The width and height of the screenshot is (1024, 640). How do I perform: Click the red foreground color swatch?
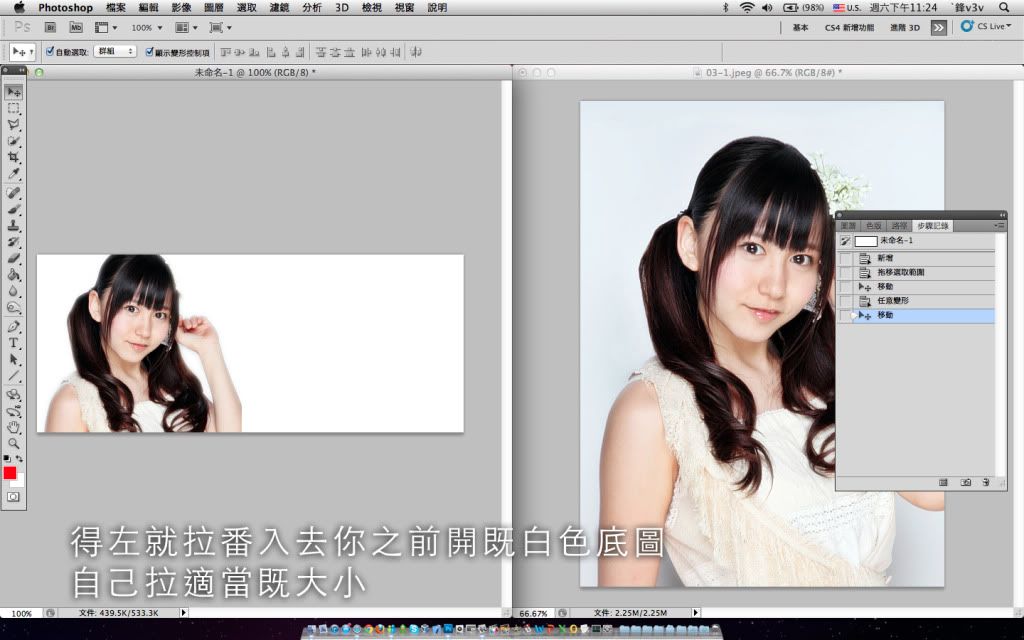[x=10, y=472]
